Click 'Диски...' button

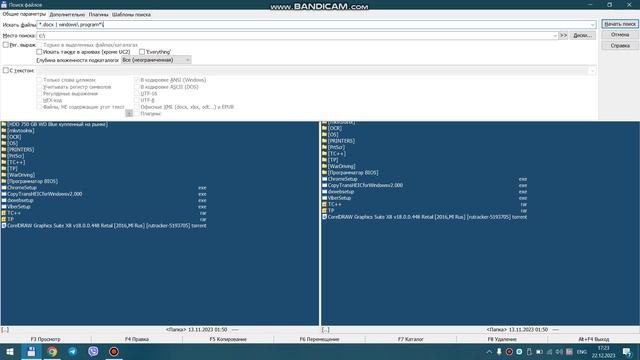[x=582, y=36]
